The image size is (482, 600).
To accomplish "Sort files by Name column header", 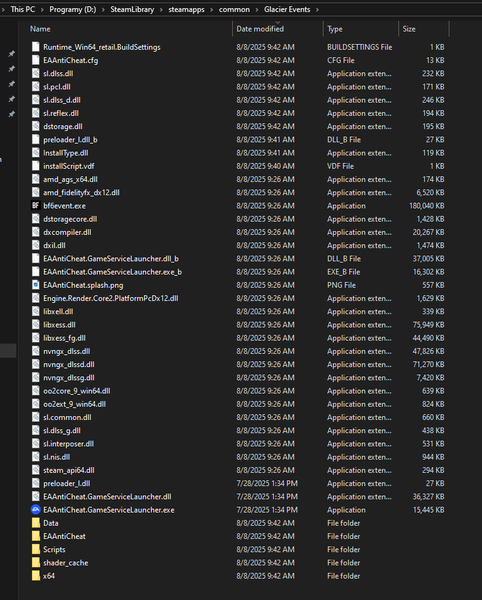I will pos(130,29).
